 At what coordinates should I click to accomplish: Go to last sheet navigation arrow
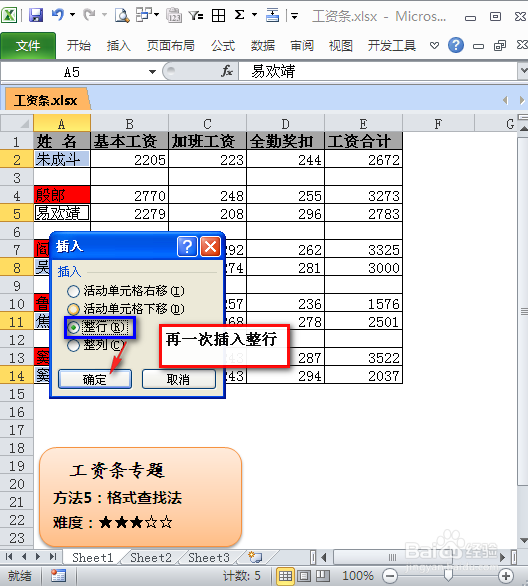(53, 557)
